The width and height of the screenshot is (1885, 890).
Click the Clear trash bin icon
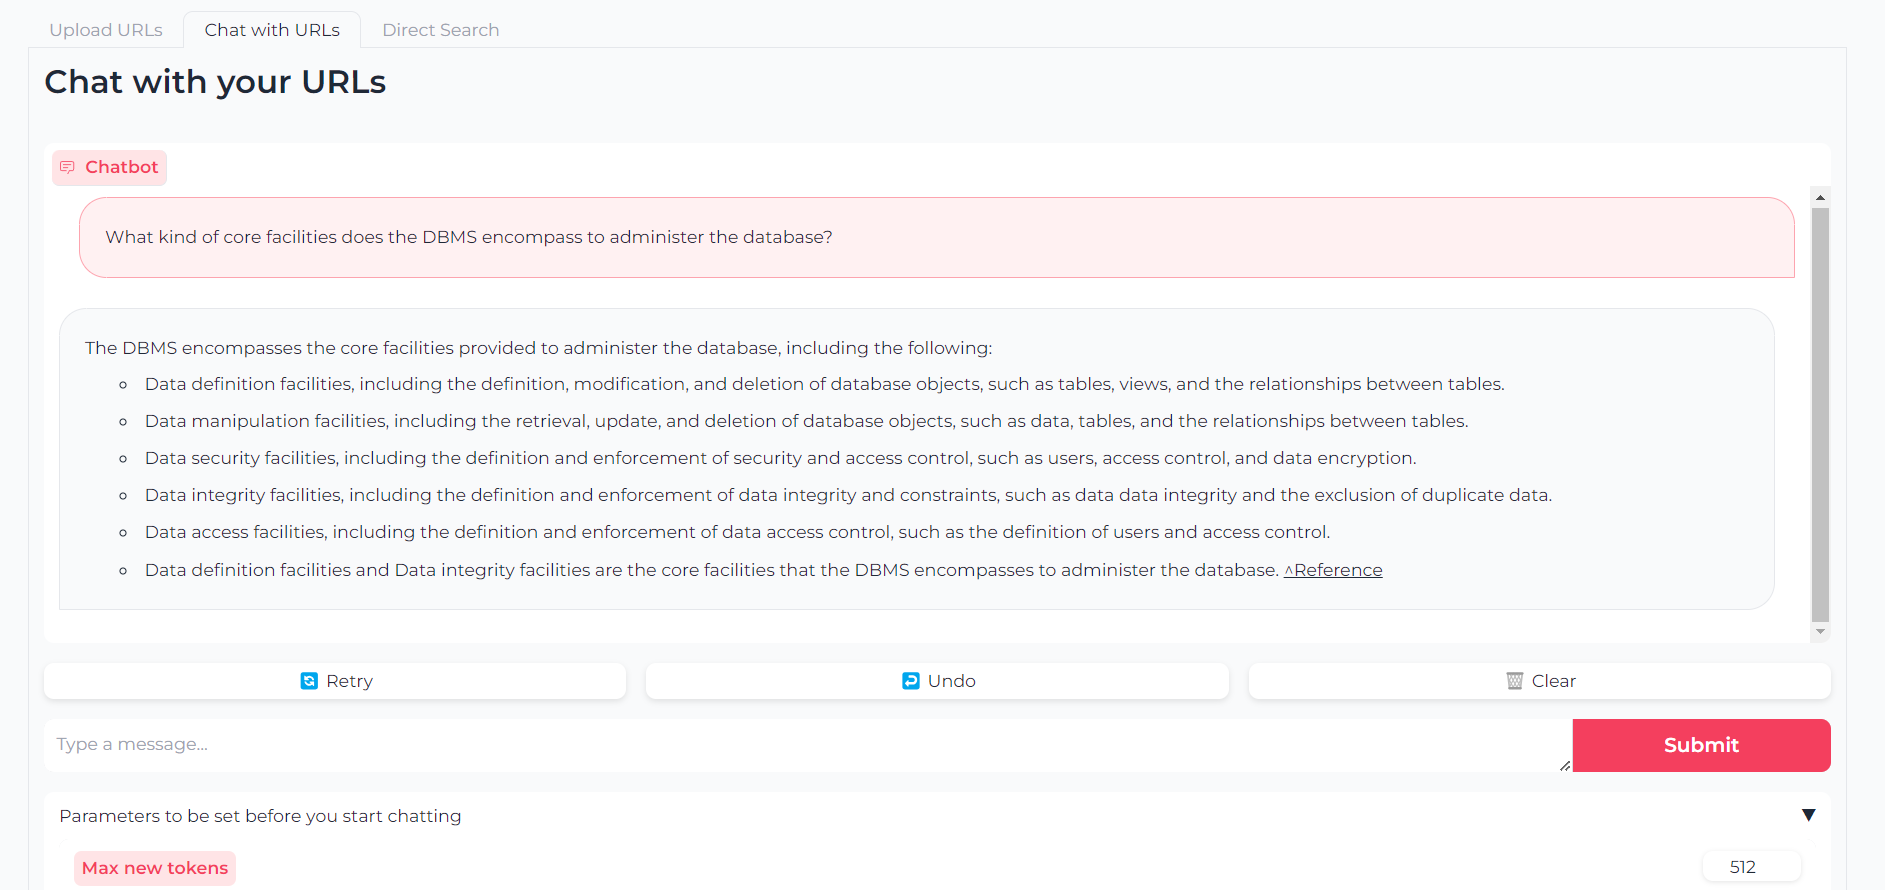[1514, 681]
